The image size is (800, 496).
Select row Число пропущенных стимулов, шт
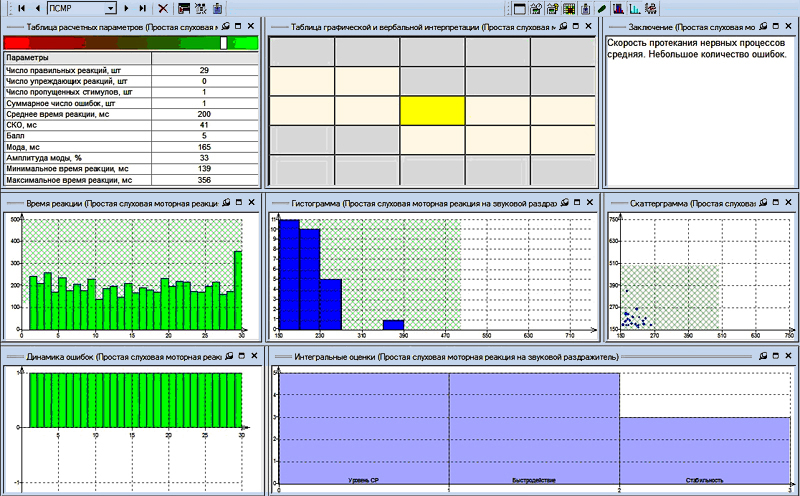pyautogui.click(x=131, y=92)
